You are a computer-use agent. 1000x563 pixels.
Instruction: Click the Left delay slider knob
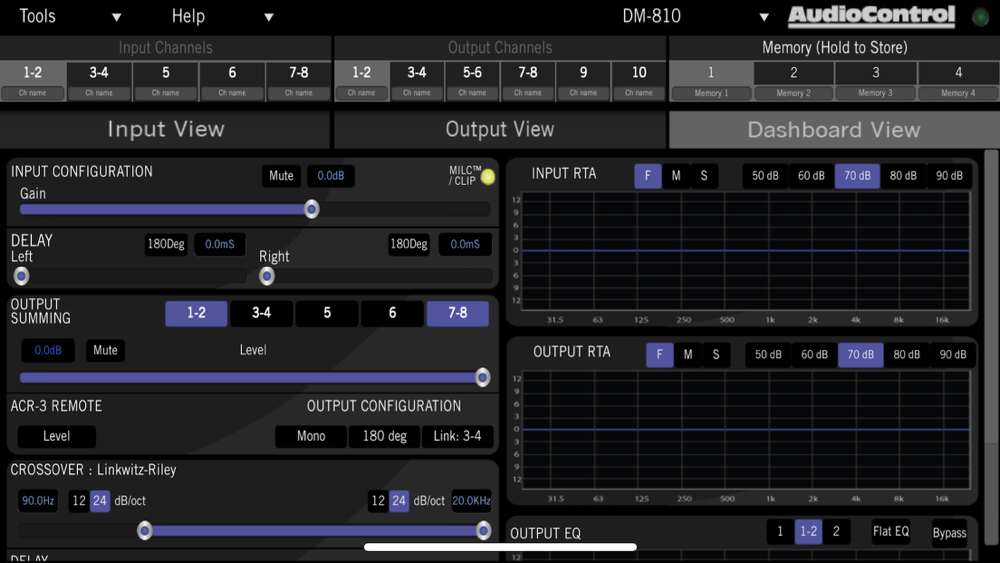tap(21, 276)
